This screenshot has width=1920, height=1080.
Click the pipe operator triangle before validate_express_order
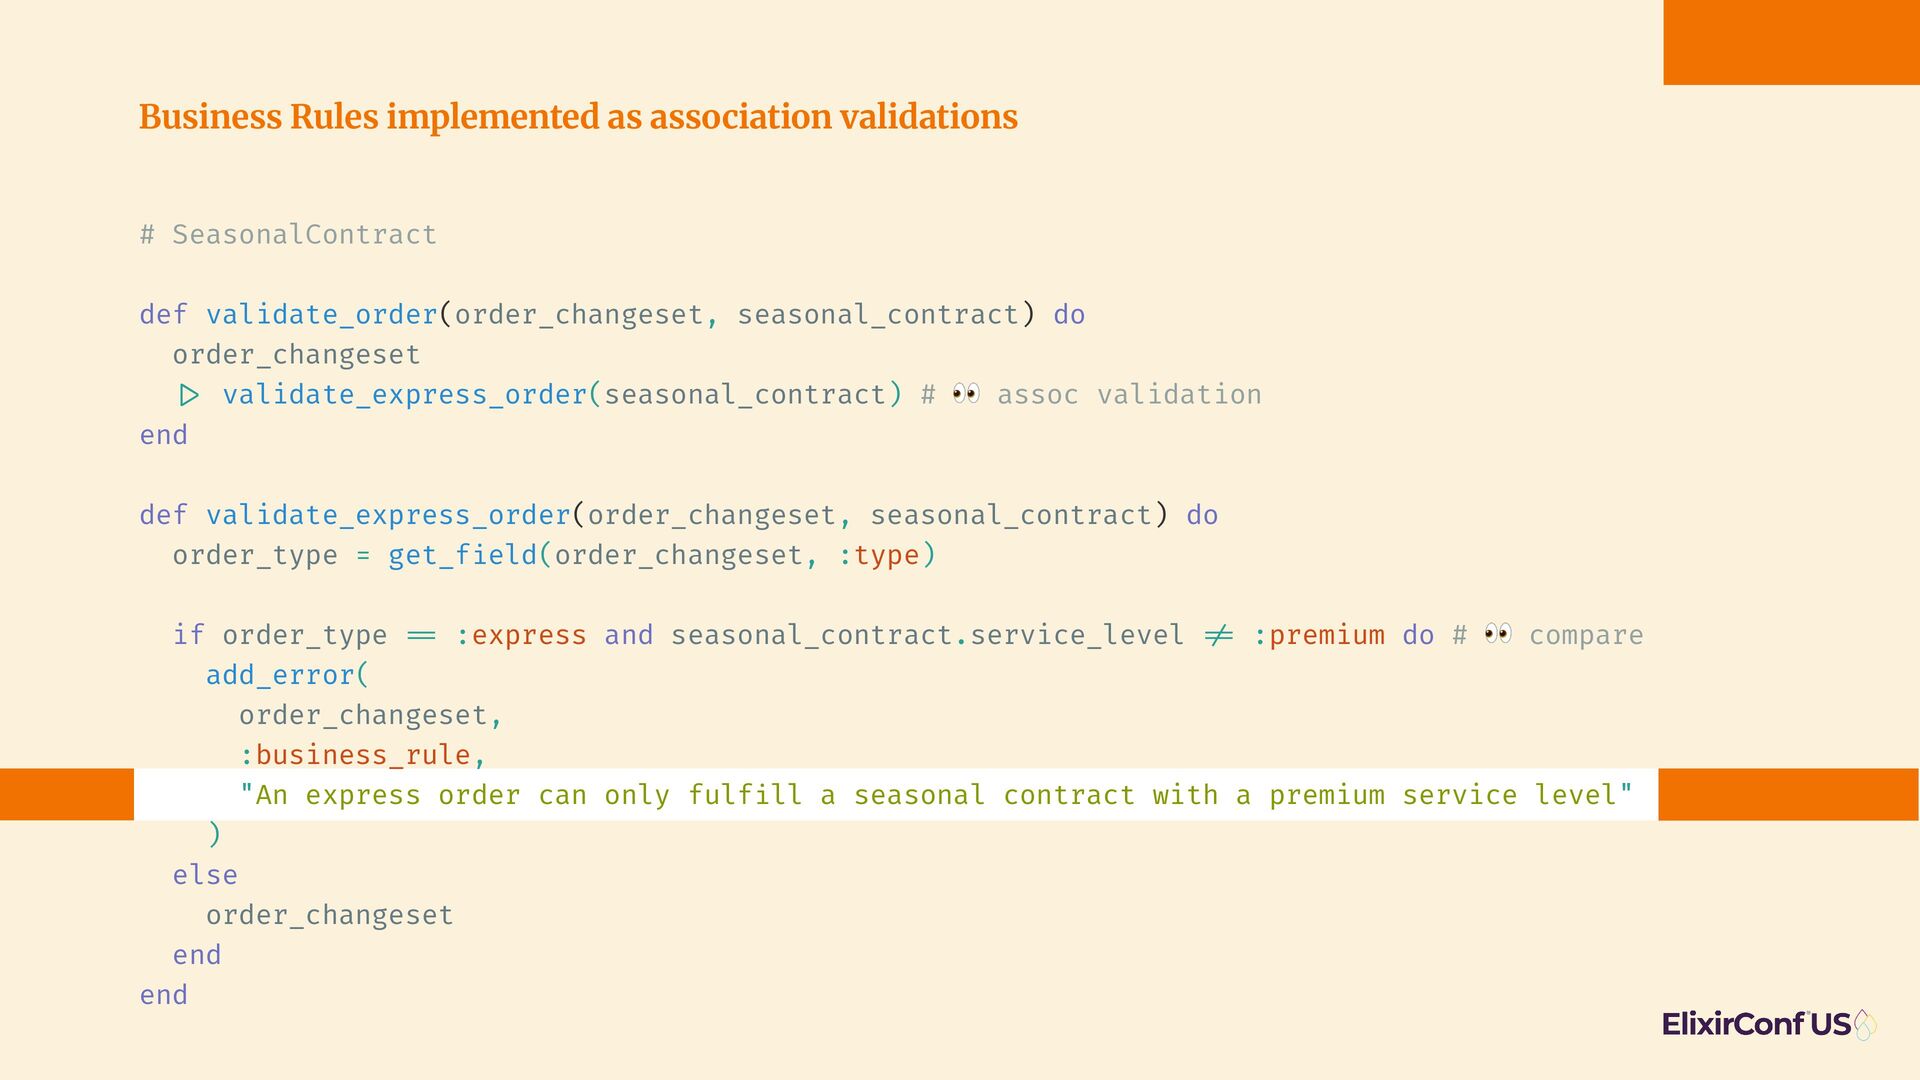(x=189, y=396)
